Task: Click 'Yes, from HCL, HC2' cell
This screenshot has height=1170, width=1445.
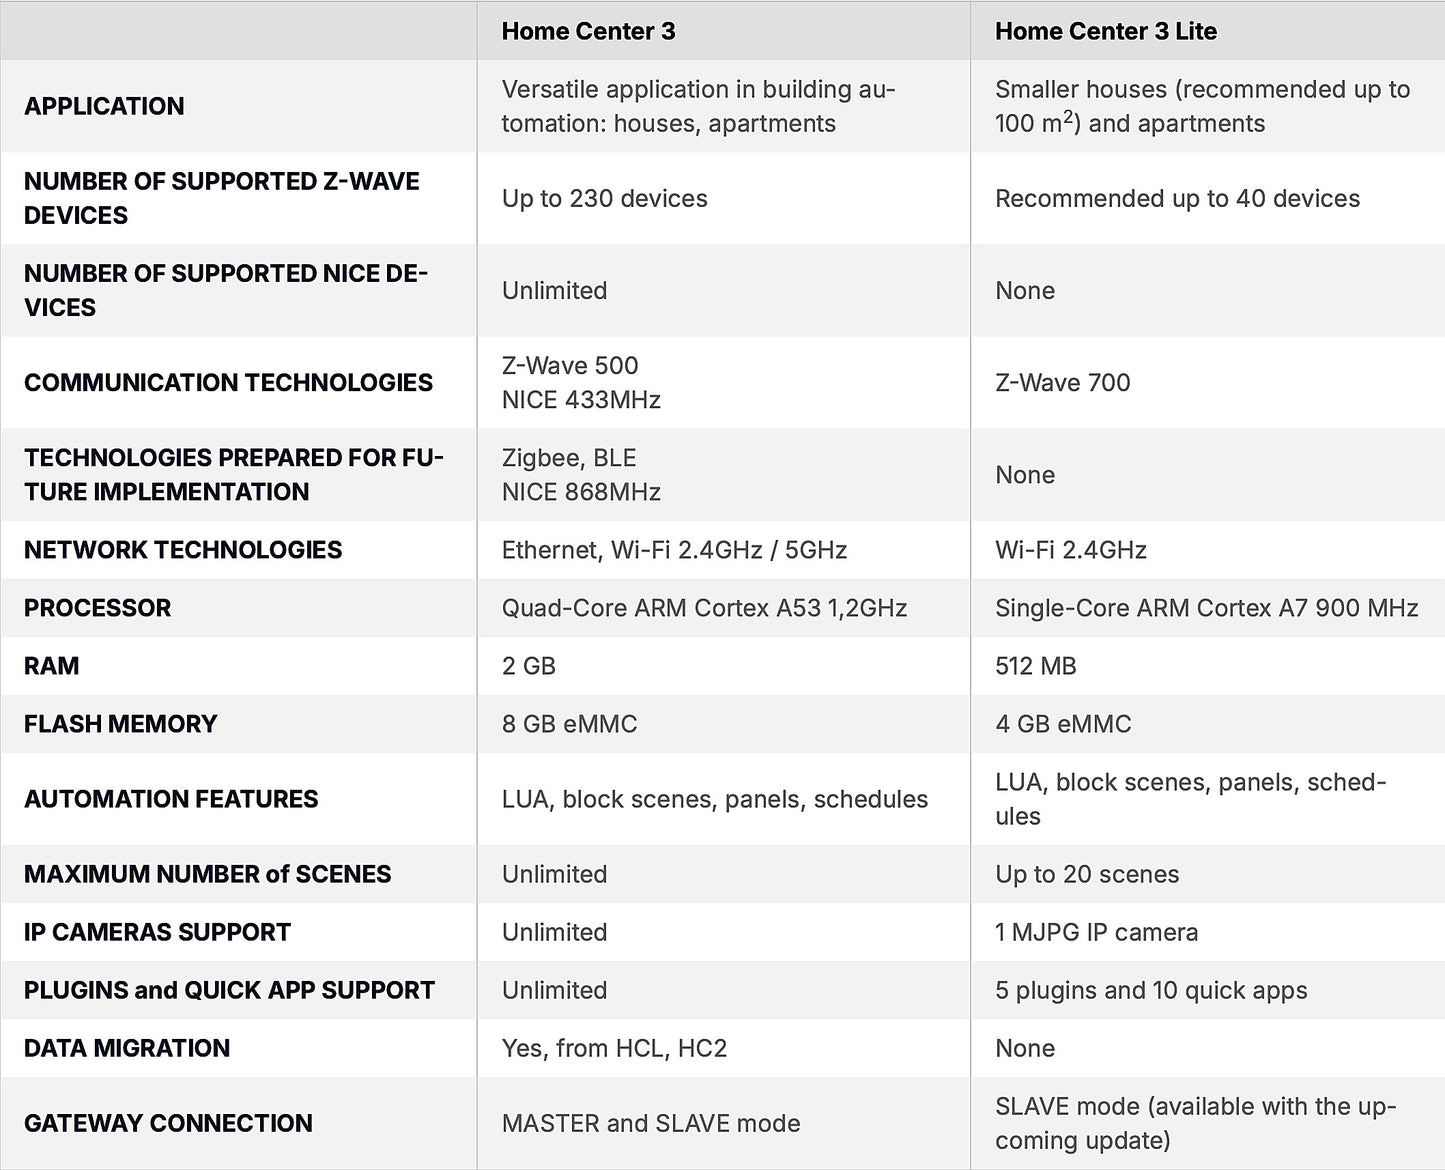Action: (614, 1047)
